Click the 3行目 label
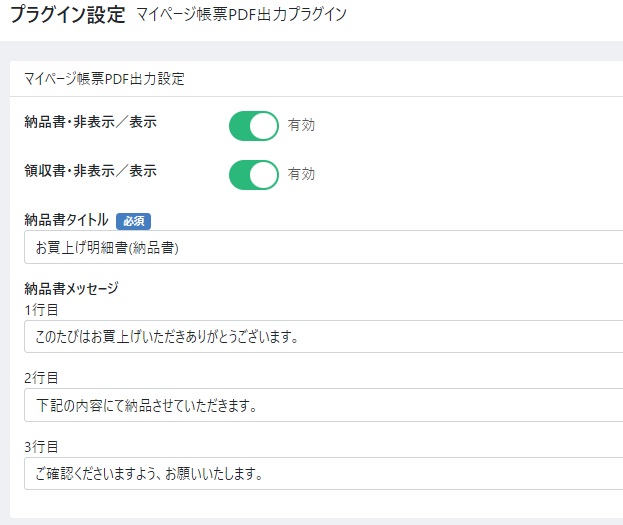The width and height of the screenshot is (623, 525). (41, 447)
